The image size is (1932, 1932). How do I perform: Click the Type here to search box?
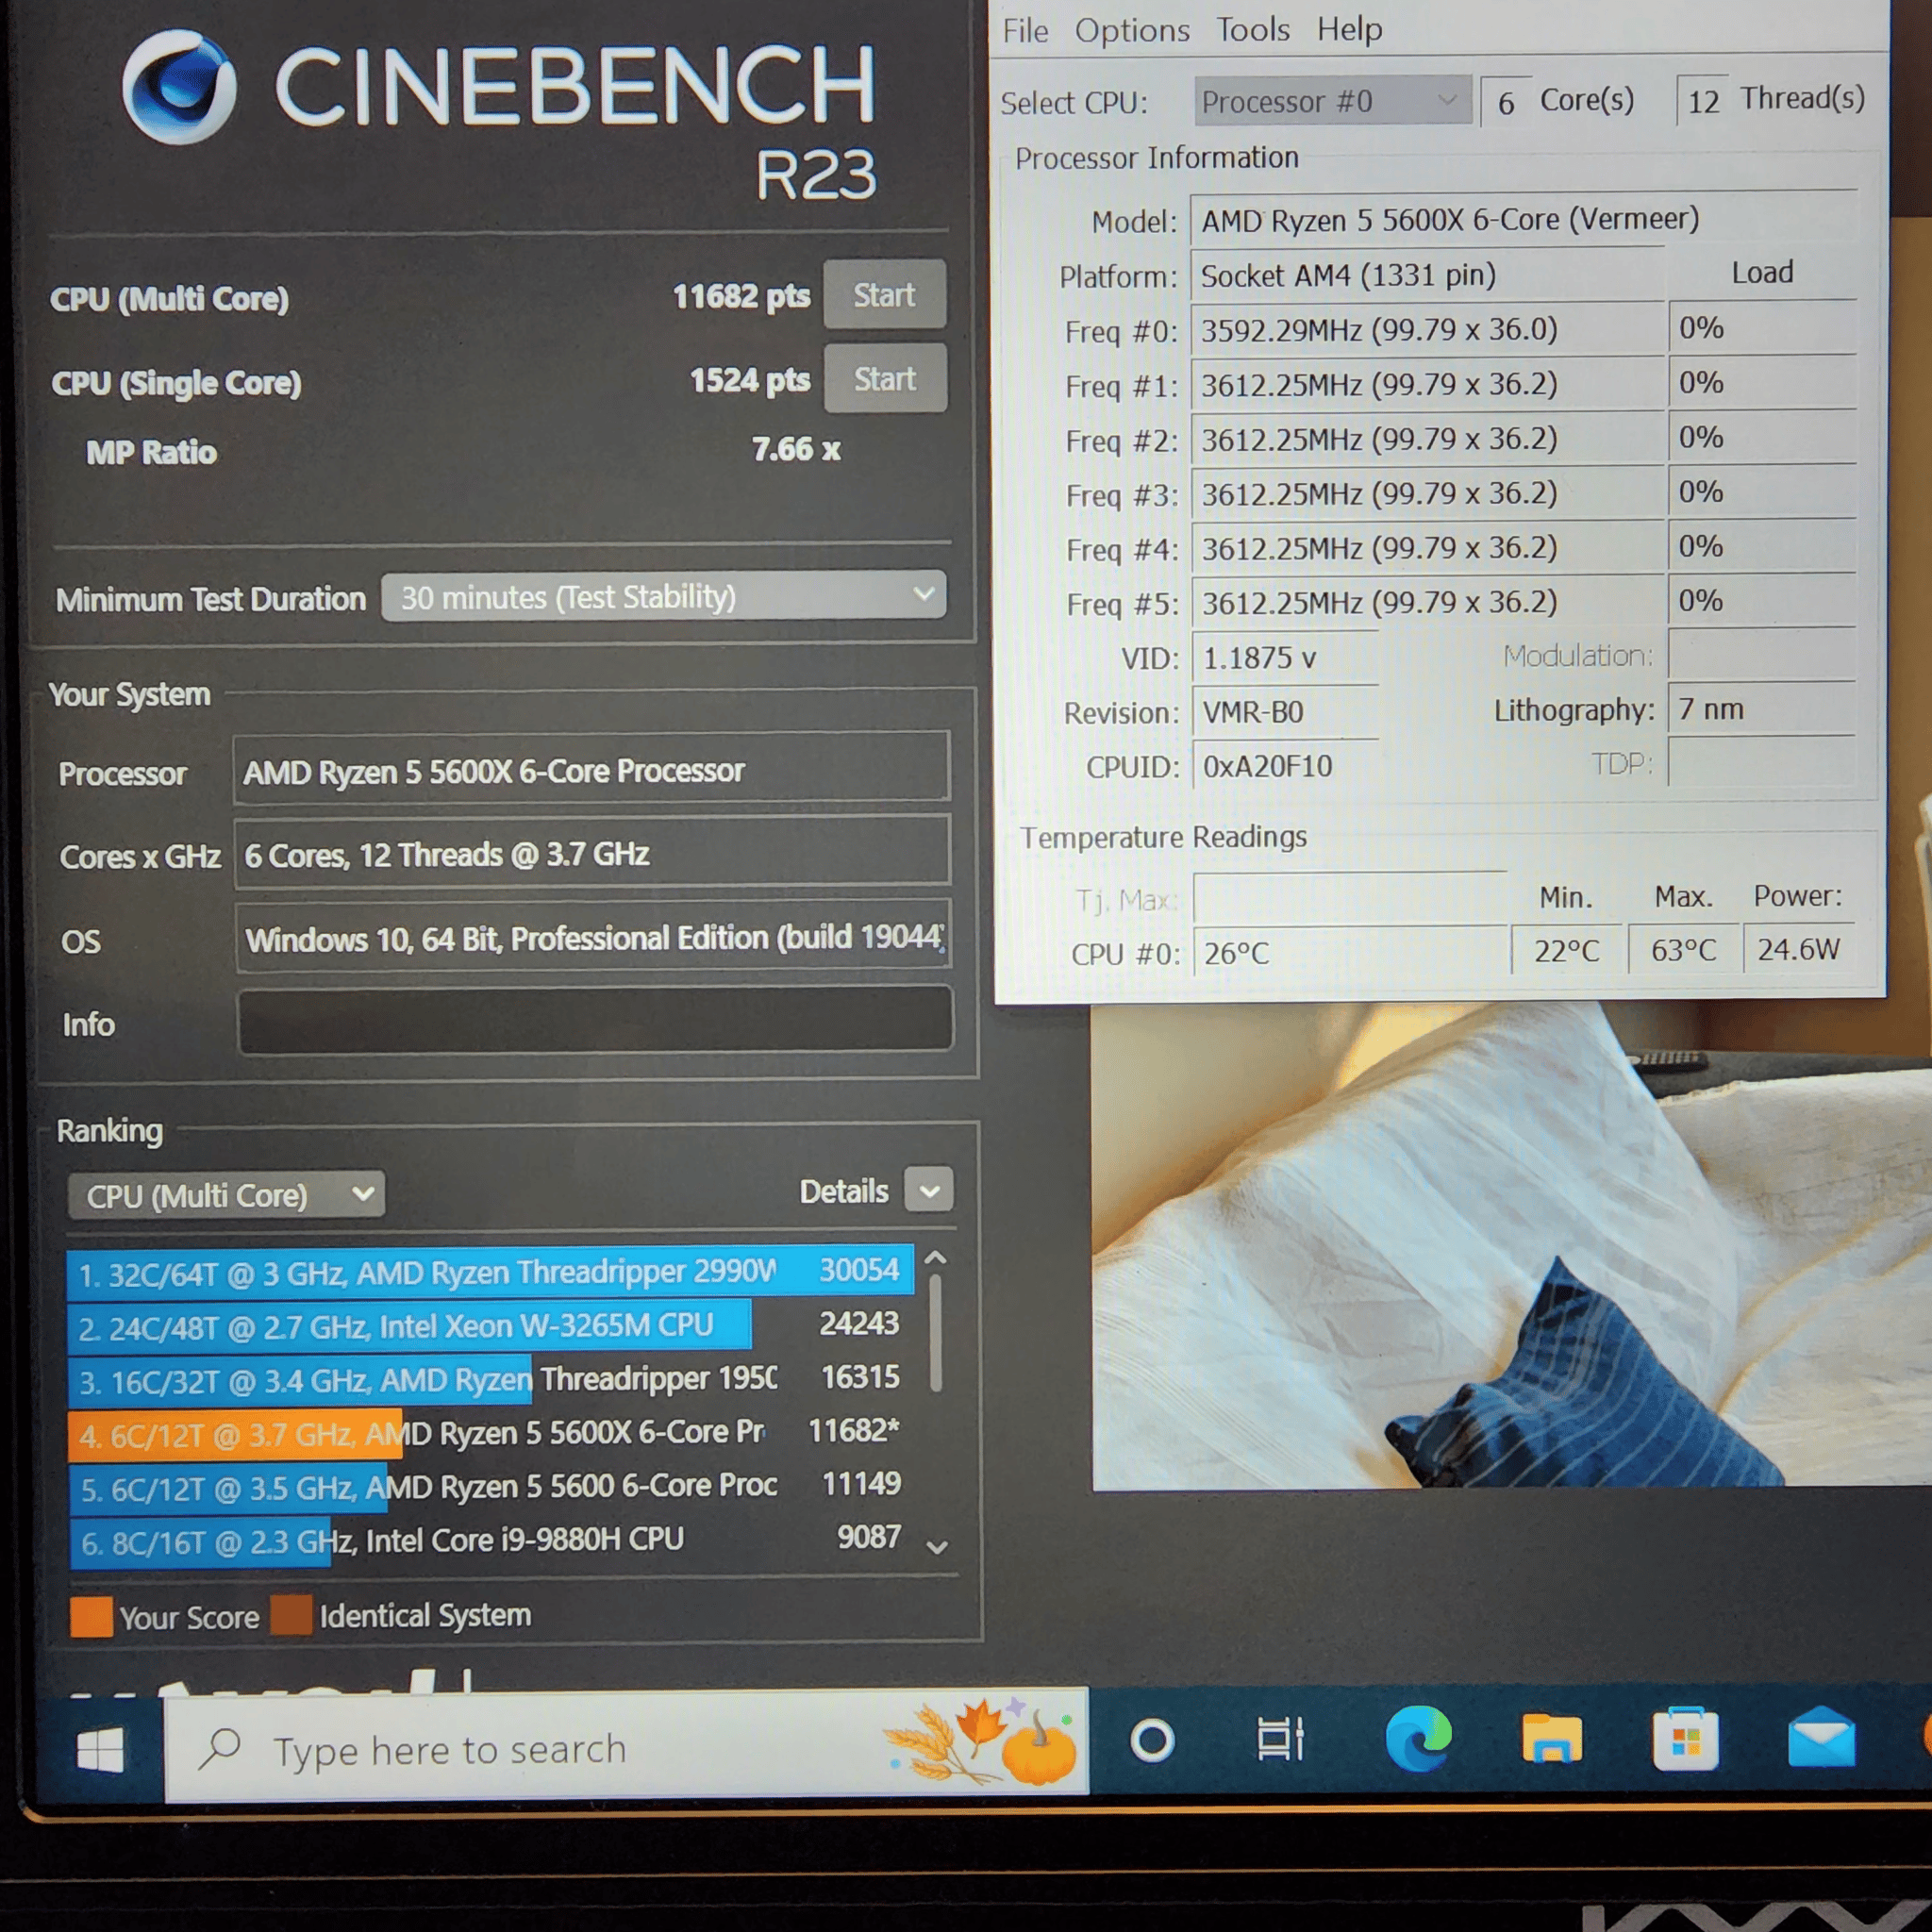tap(626, 1747)
